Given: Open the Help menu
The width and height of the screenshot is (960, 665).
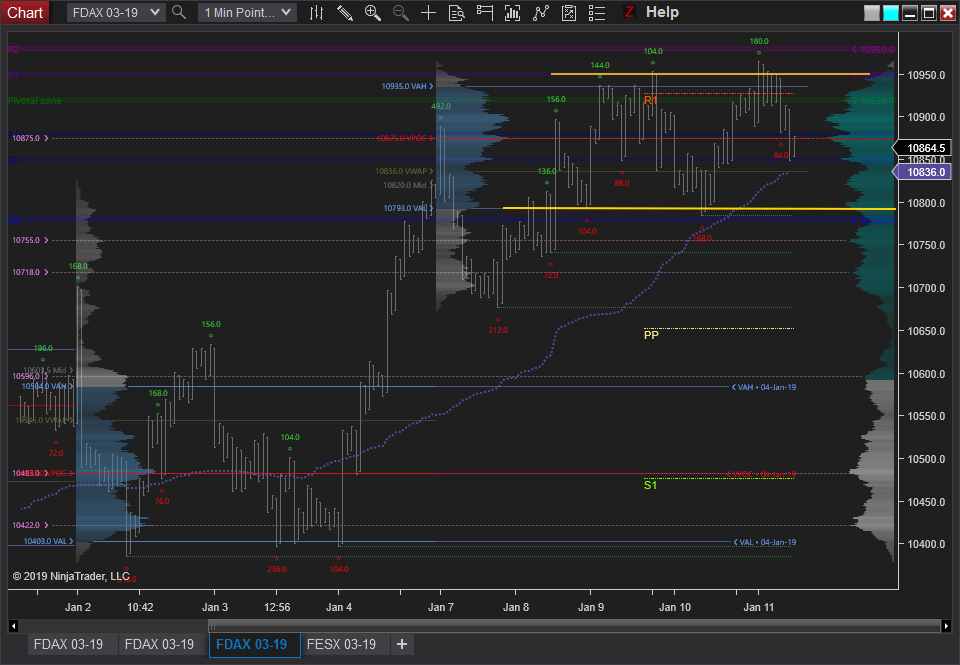Looking at the screenshot, I should click(x=662, y=12).
